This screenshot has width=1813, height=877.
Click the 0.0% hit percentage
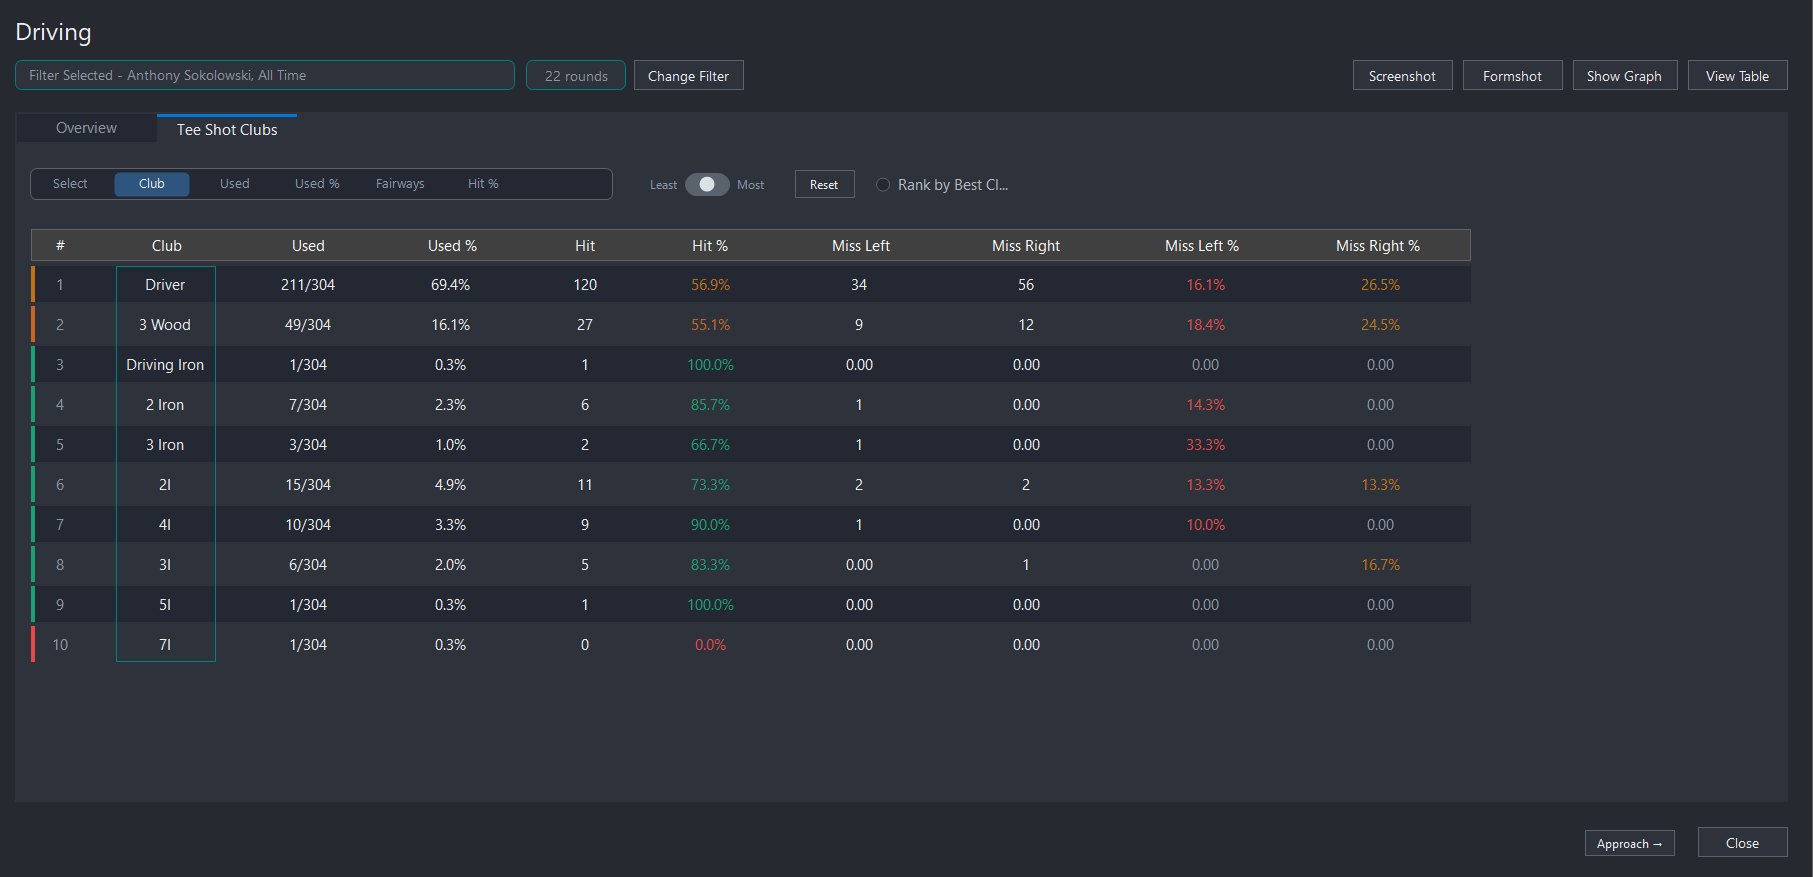[x=710, y=645]
